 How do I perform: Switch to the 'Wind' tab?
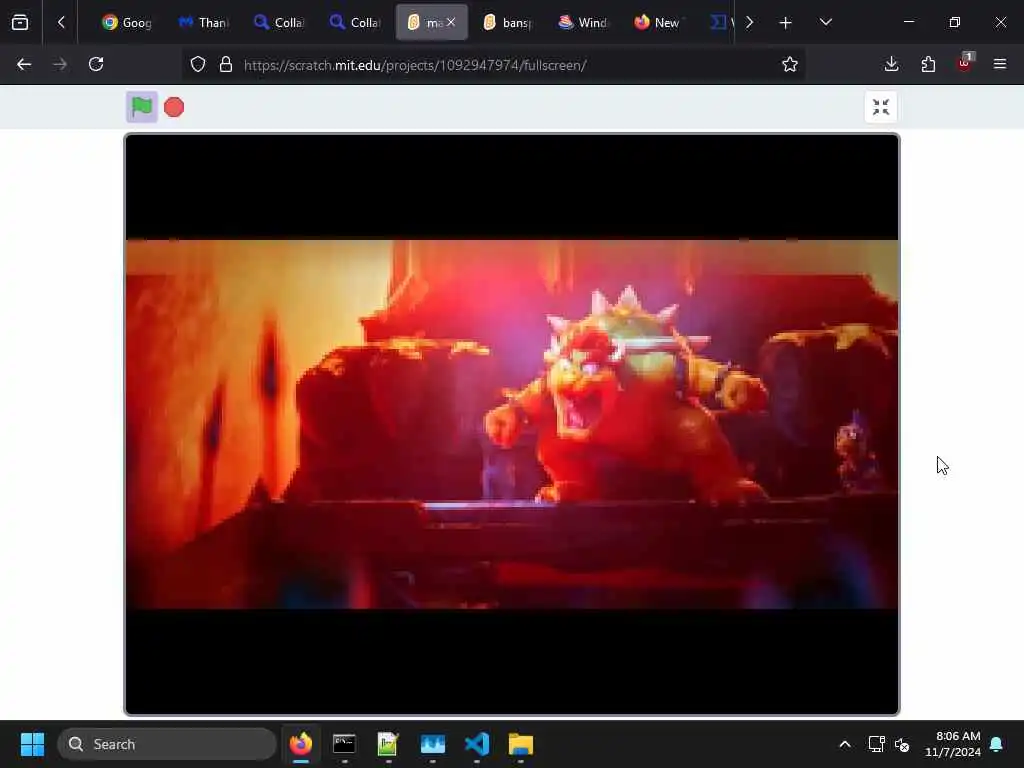pyautogui.click(x=584, y=23)
